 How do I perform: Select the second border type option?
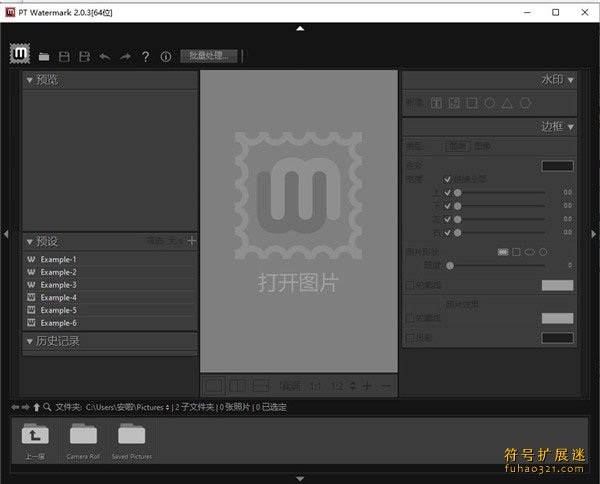pos(482,146)
